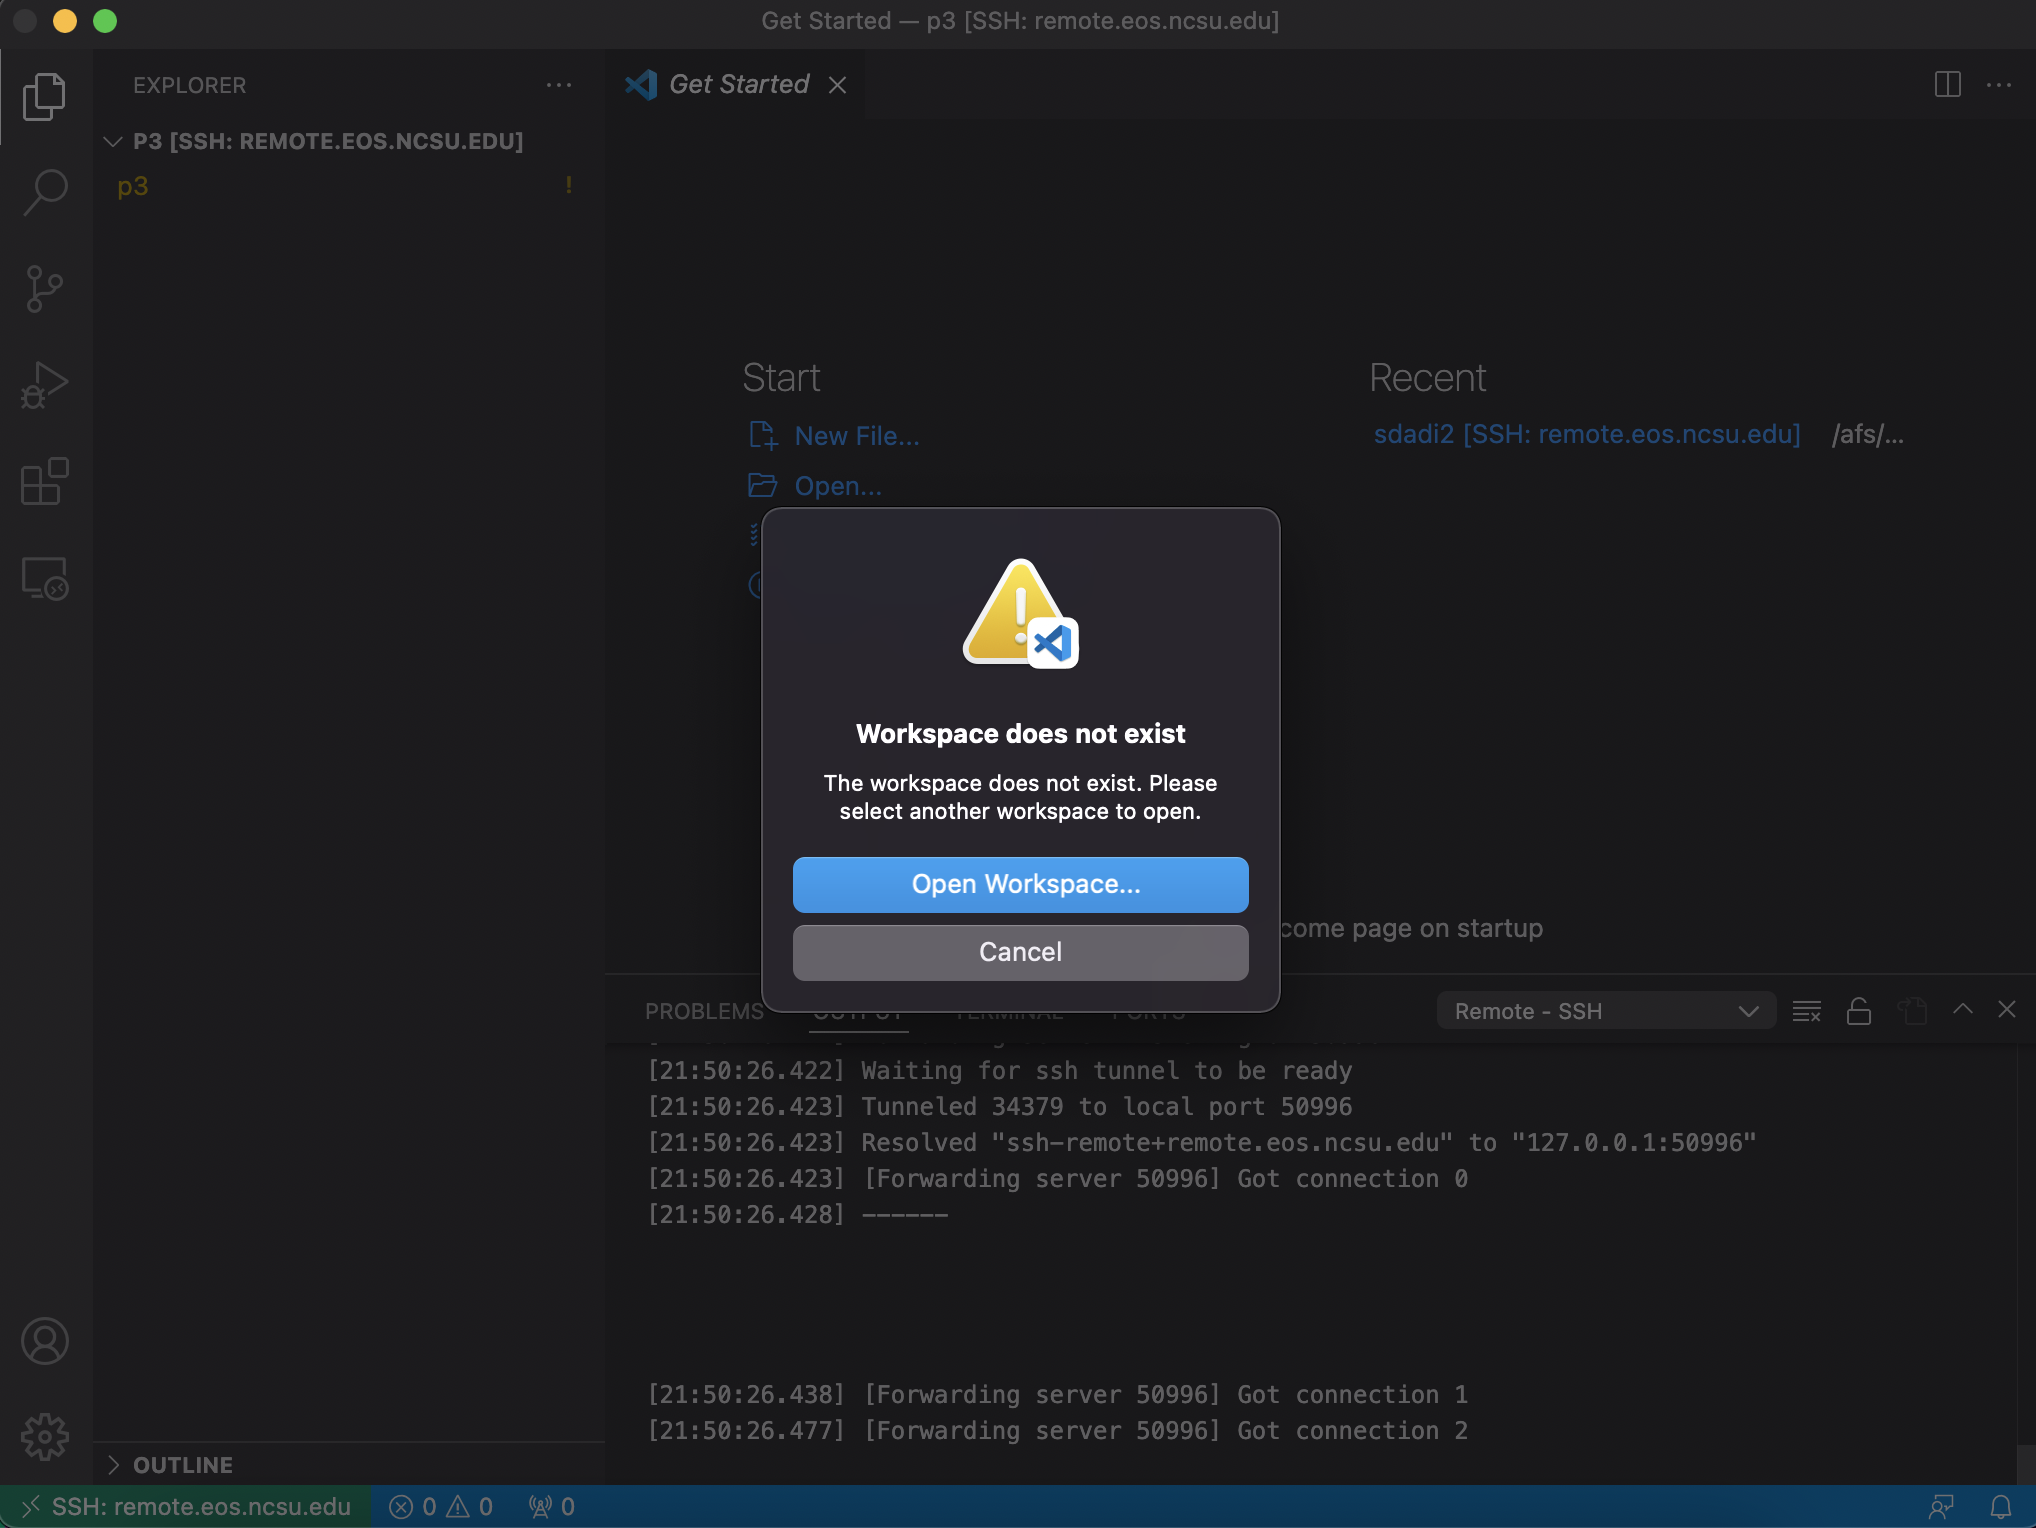The width and height of the screenshot is (2036, 1528).
Task: Click the p3 folder warning badge
Action: [x=569, y=185]
